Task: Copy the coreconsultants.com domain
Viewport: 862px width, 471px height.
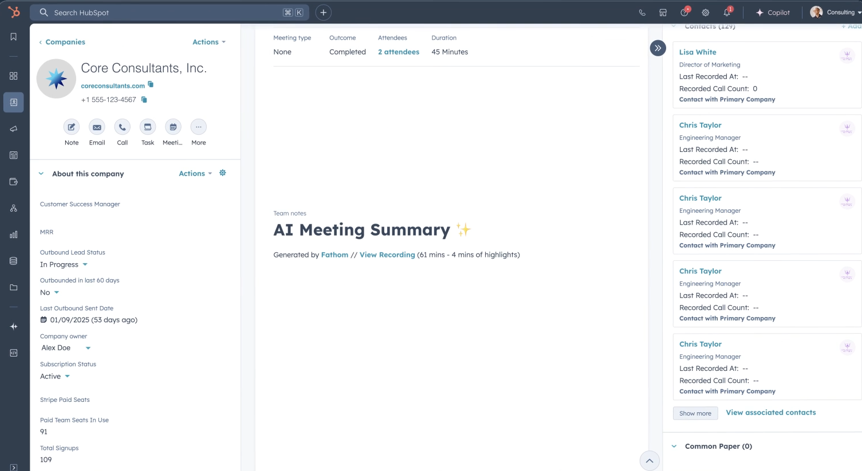Action: point(151,85)
